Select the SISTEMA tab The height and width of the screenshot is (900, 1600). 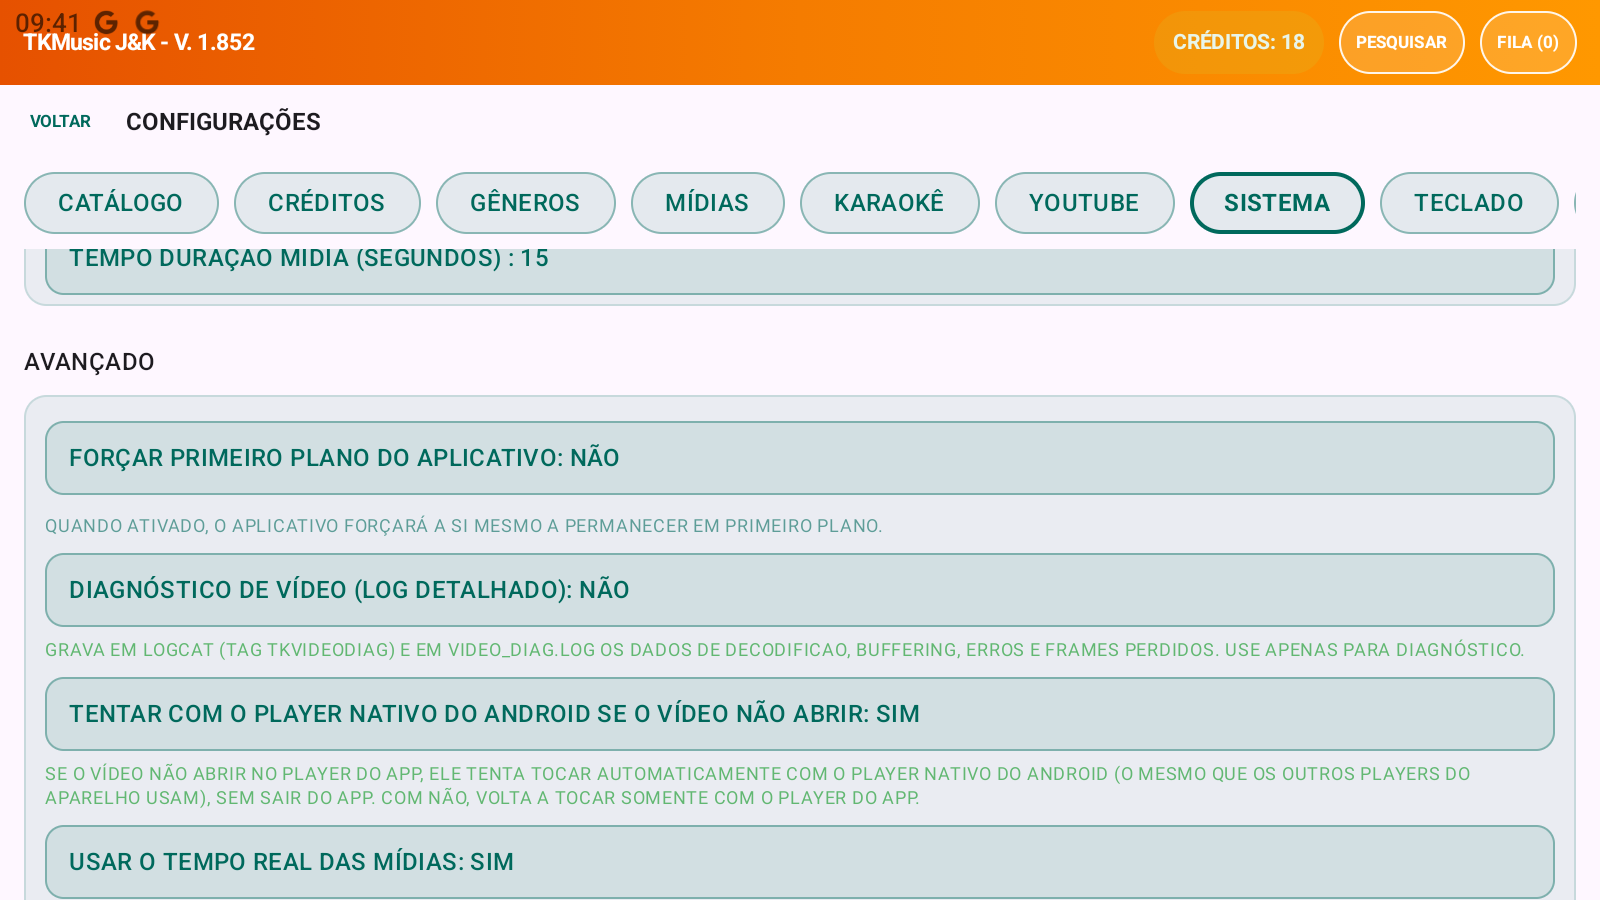[x=1277, y=203]
